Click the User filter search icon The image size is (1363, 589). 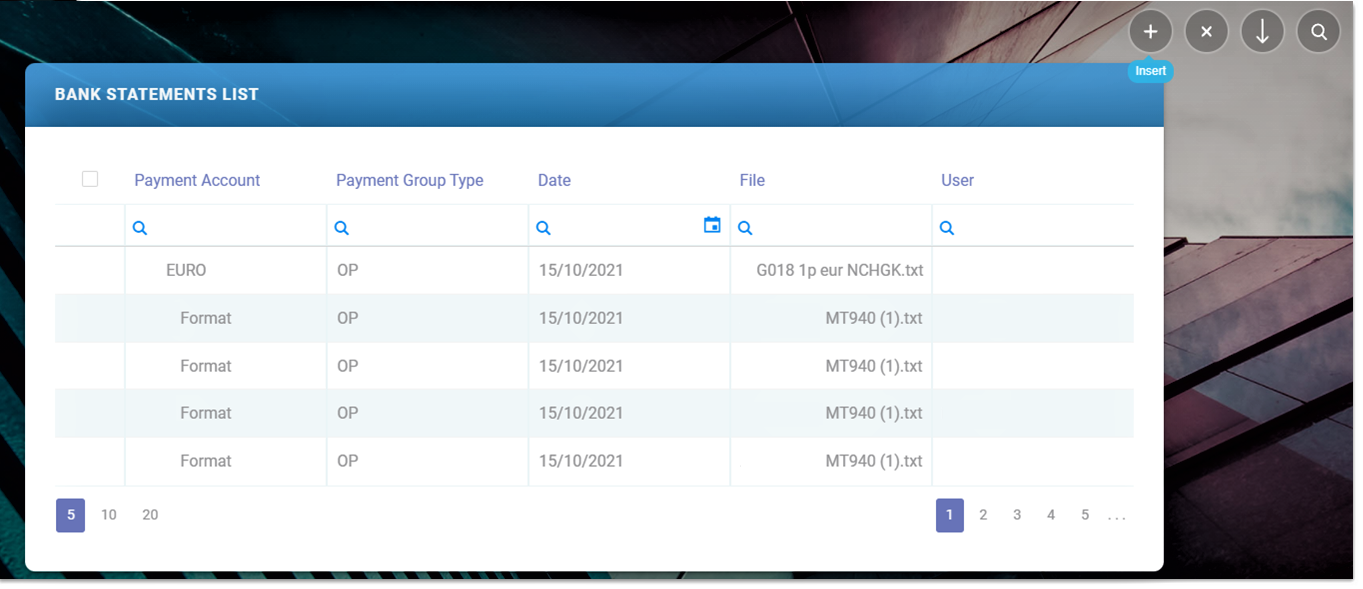[947, 228]
